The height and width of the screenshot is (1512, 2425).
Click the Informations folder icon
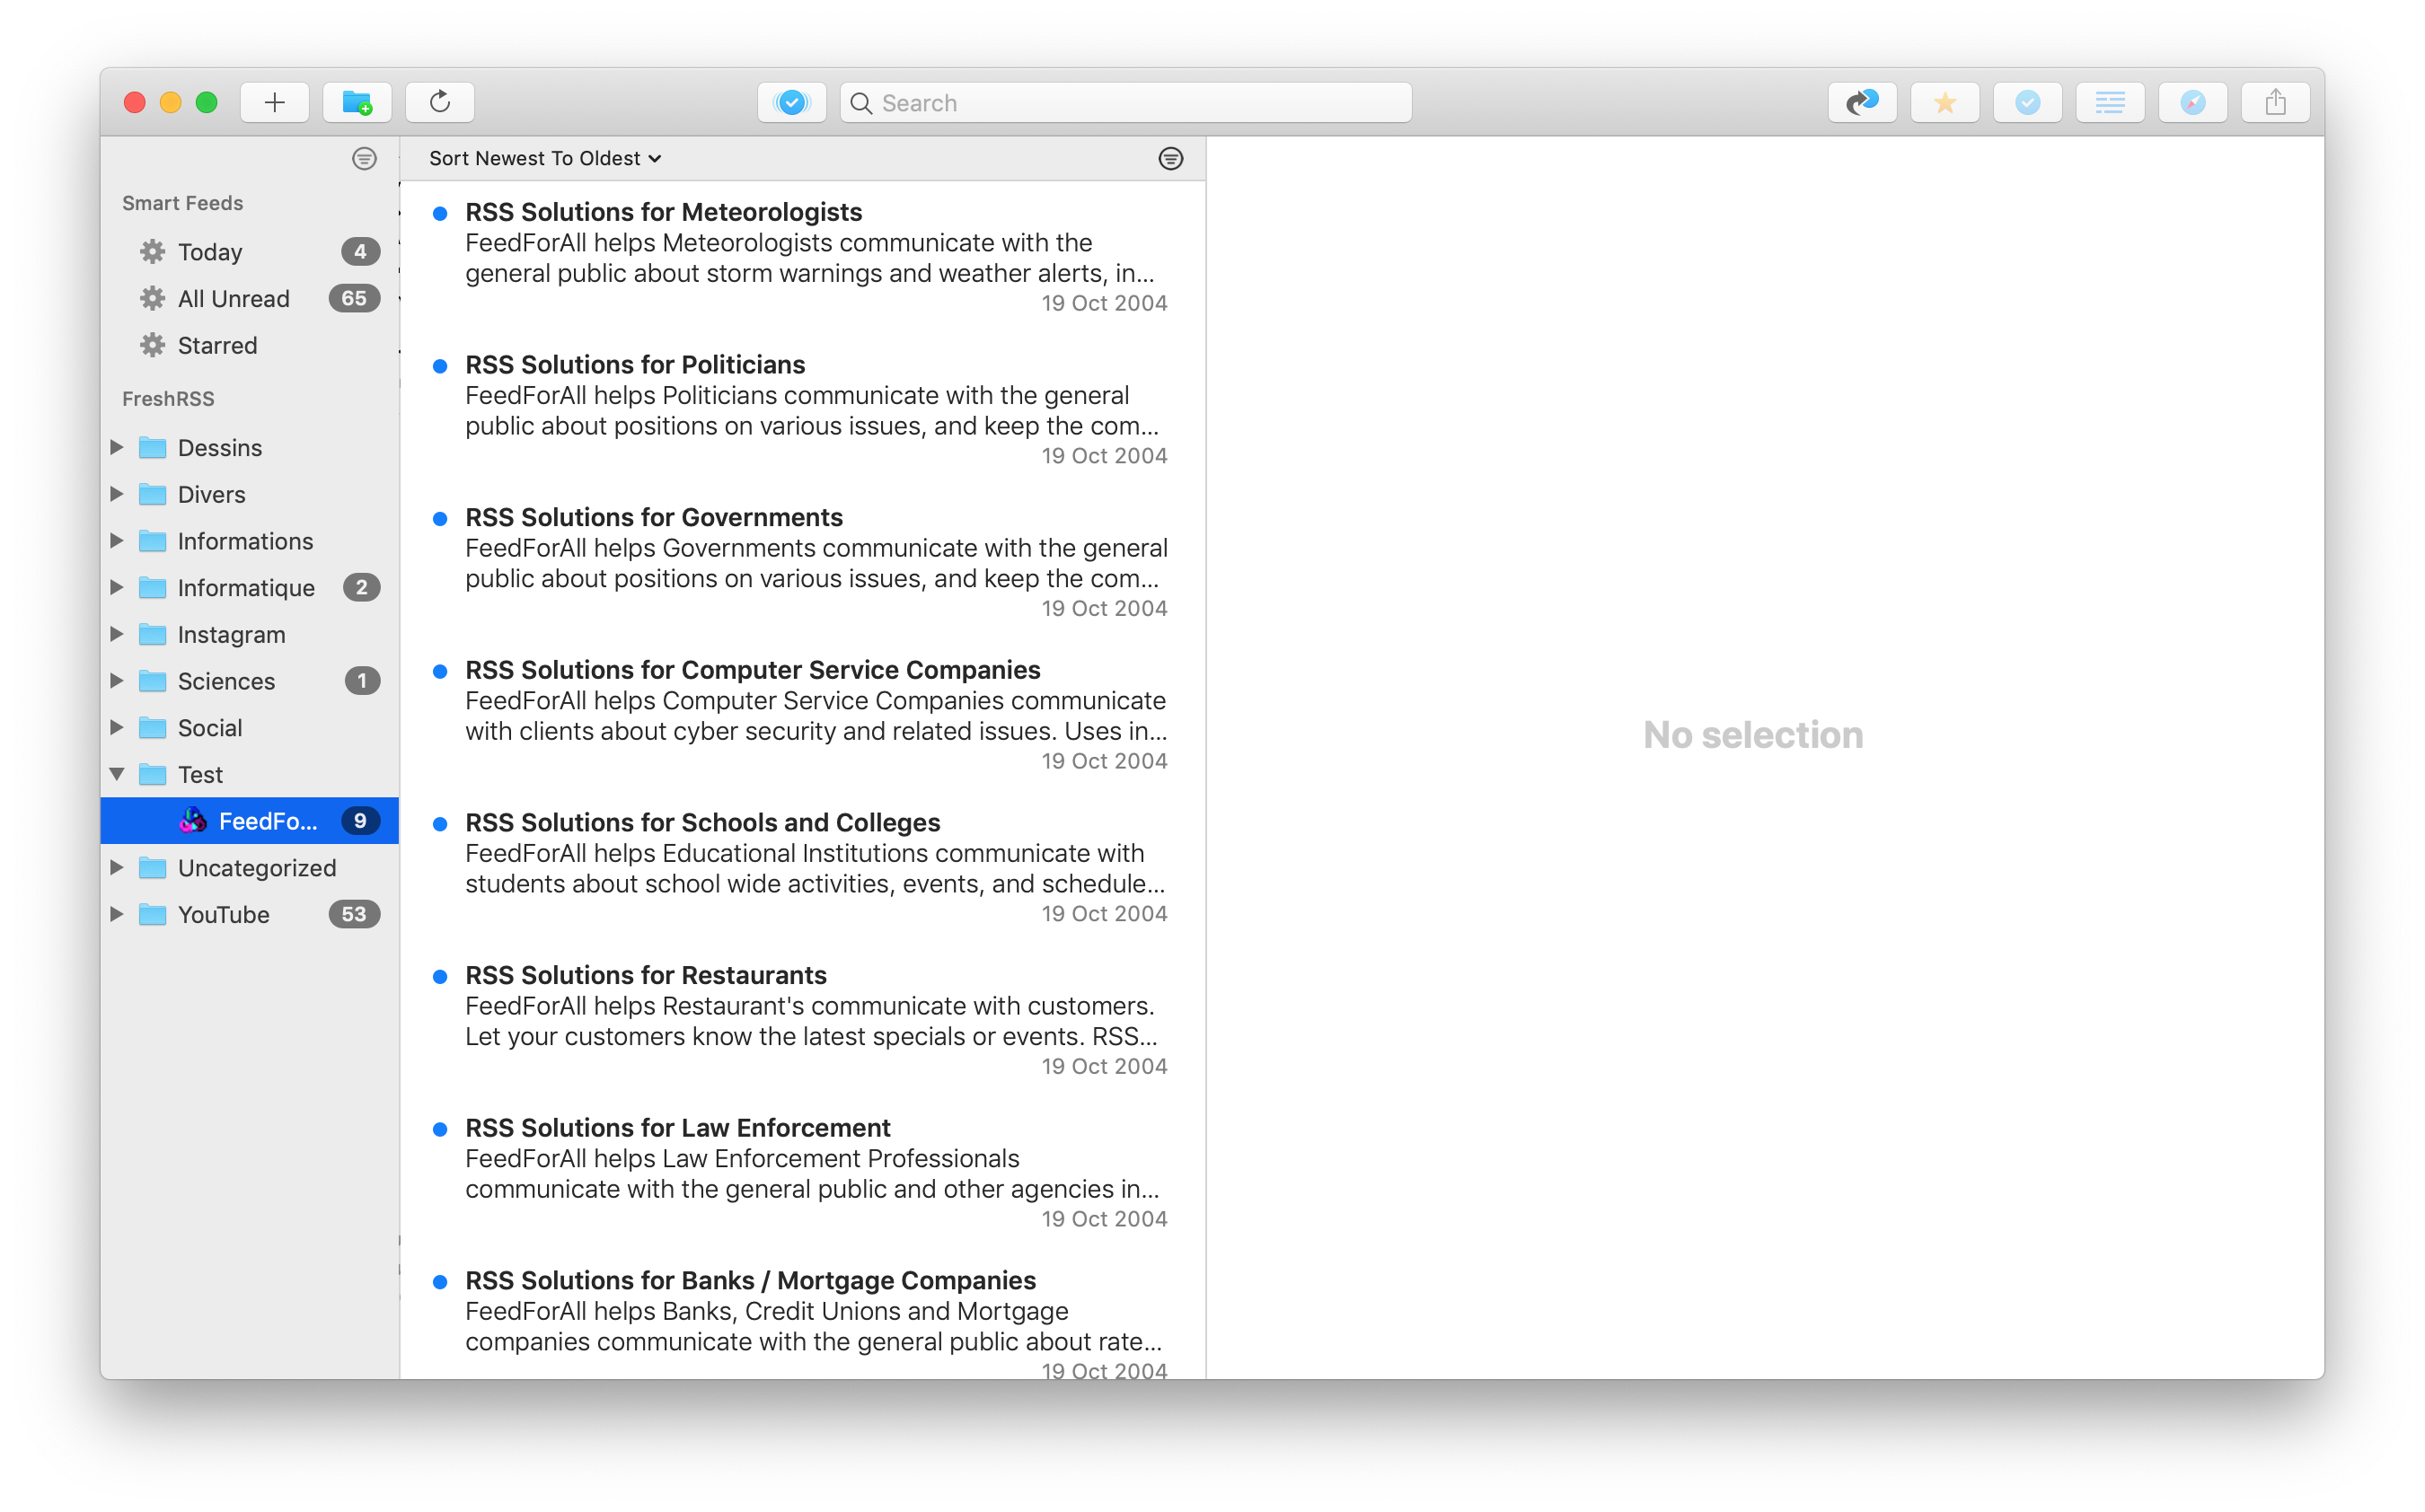click(152, 540)
